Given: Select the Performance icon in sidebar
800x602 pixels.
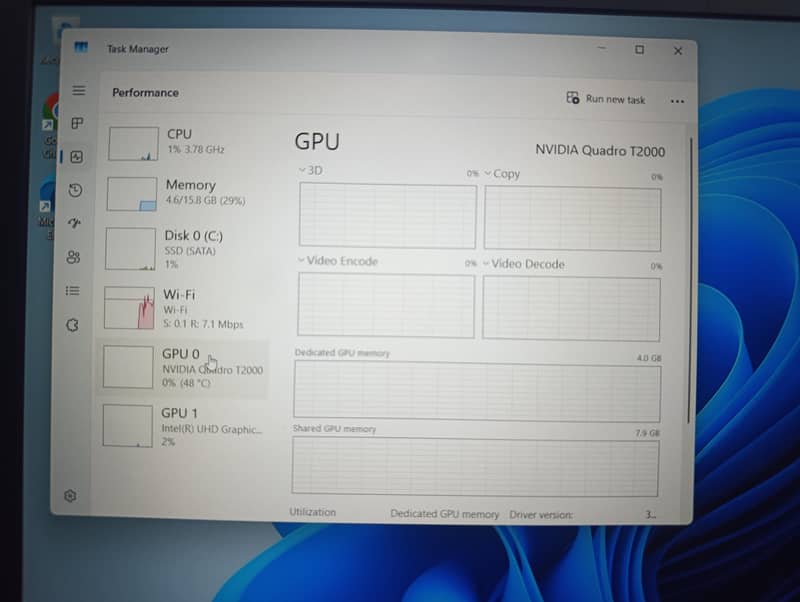Looking at the screenshot, I should [x=77, y=156].
